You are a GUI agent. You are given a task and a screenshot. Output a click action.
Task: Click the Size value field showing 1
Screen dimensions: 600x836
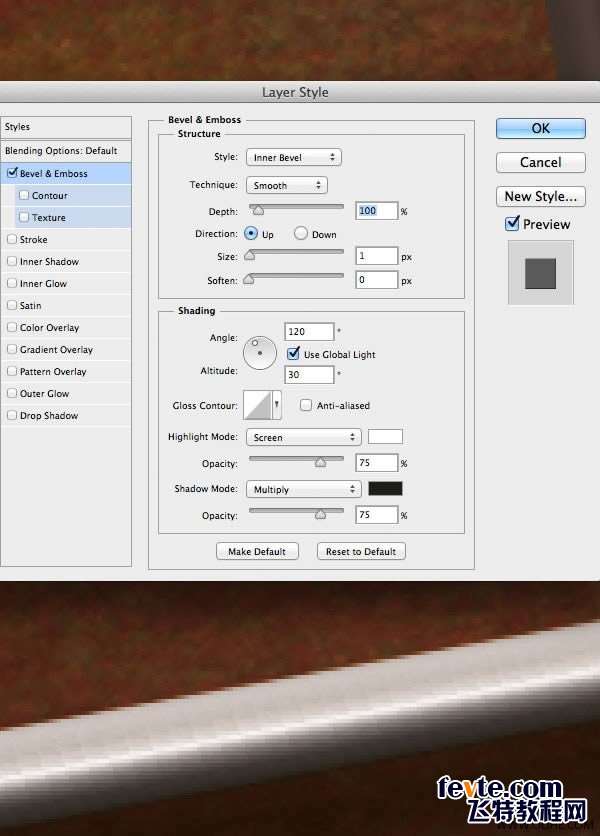377,256
